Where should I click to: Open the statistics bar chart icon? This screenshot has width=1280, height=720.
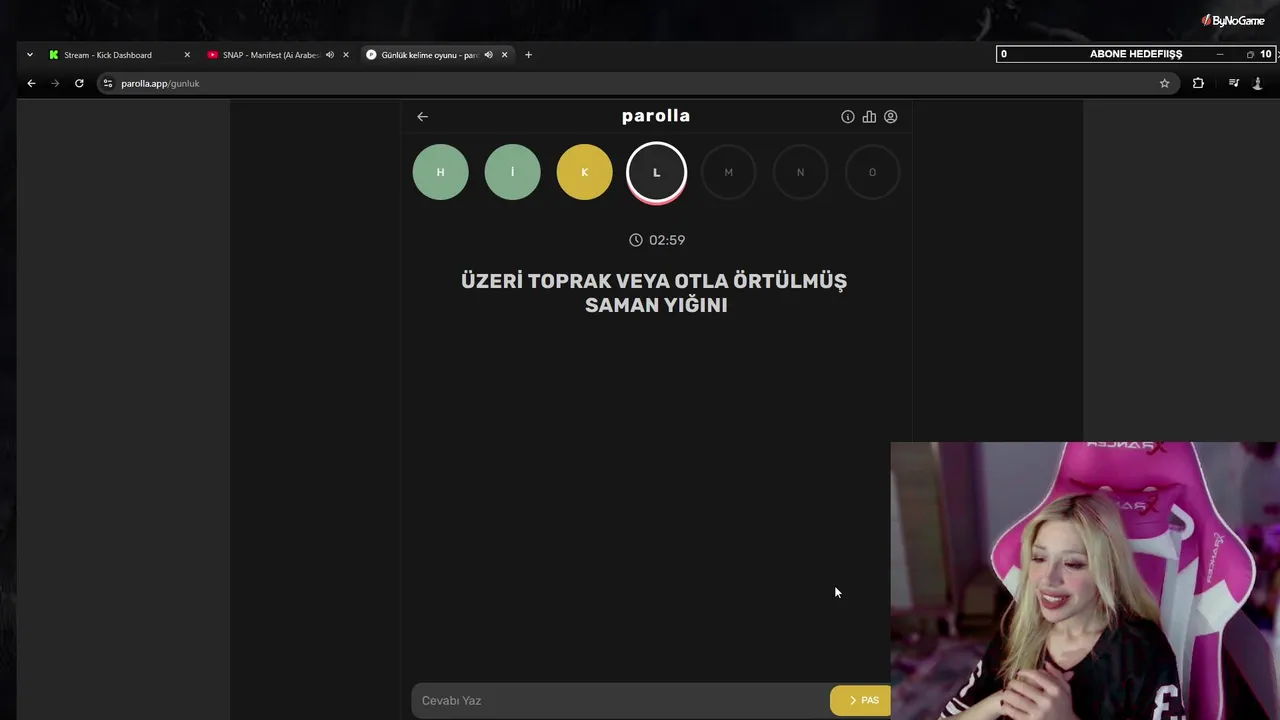tap(869, 117)
